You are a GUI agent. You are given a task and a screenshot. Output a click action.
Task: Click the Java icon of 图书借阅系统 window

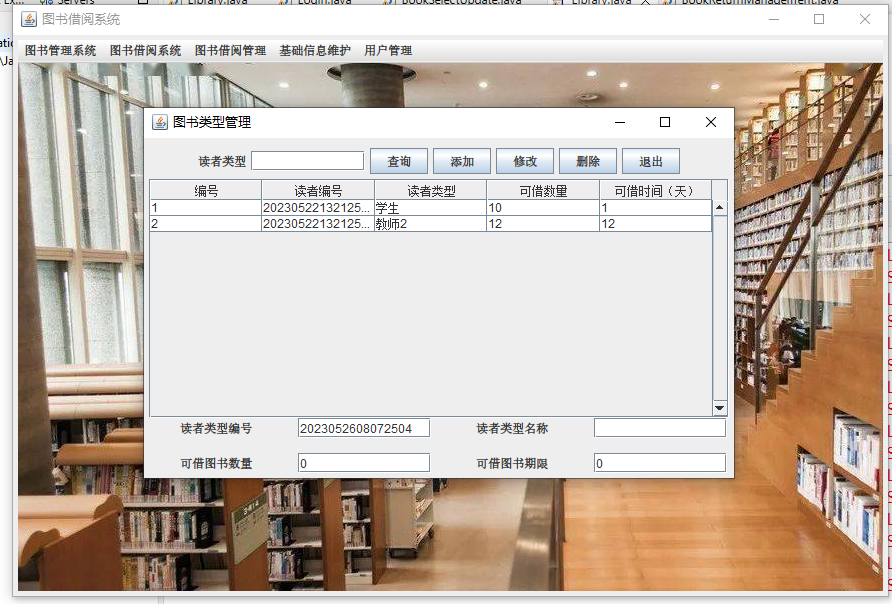[x=29, y=19]
